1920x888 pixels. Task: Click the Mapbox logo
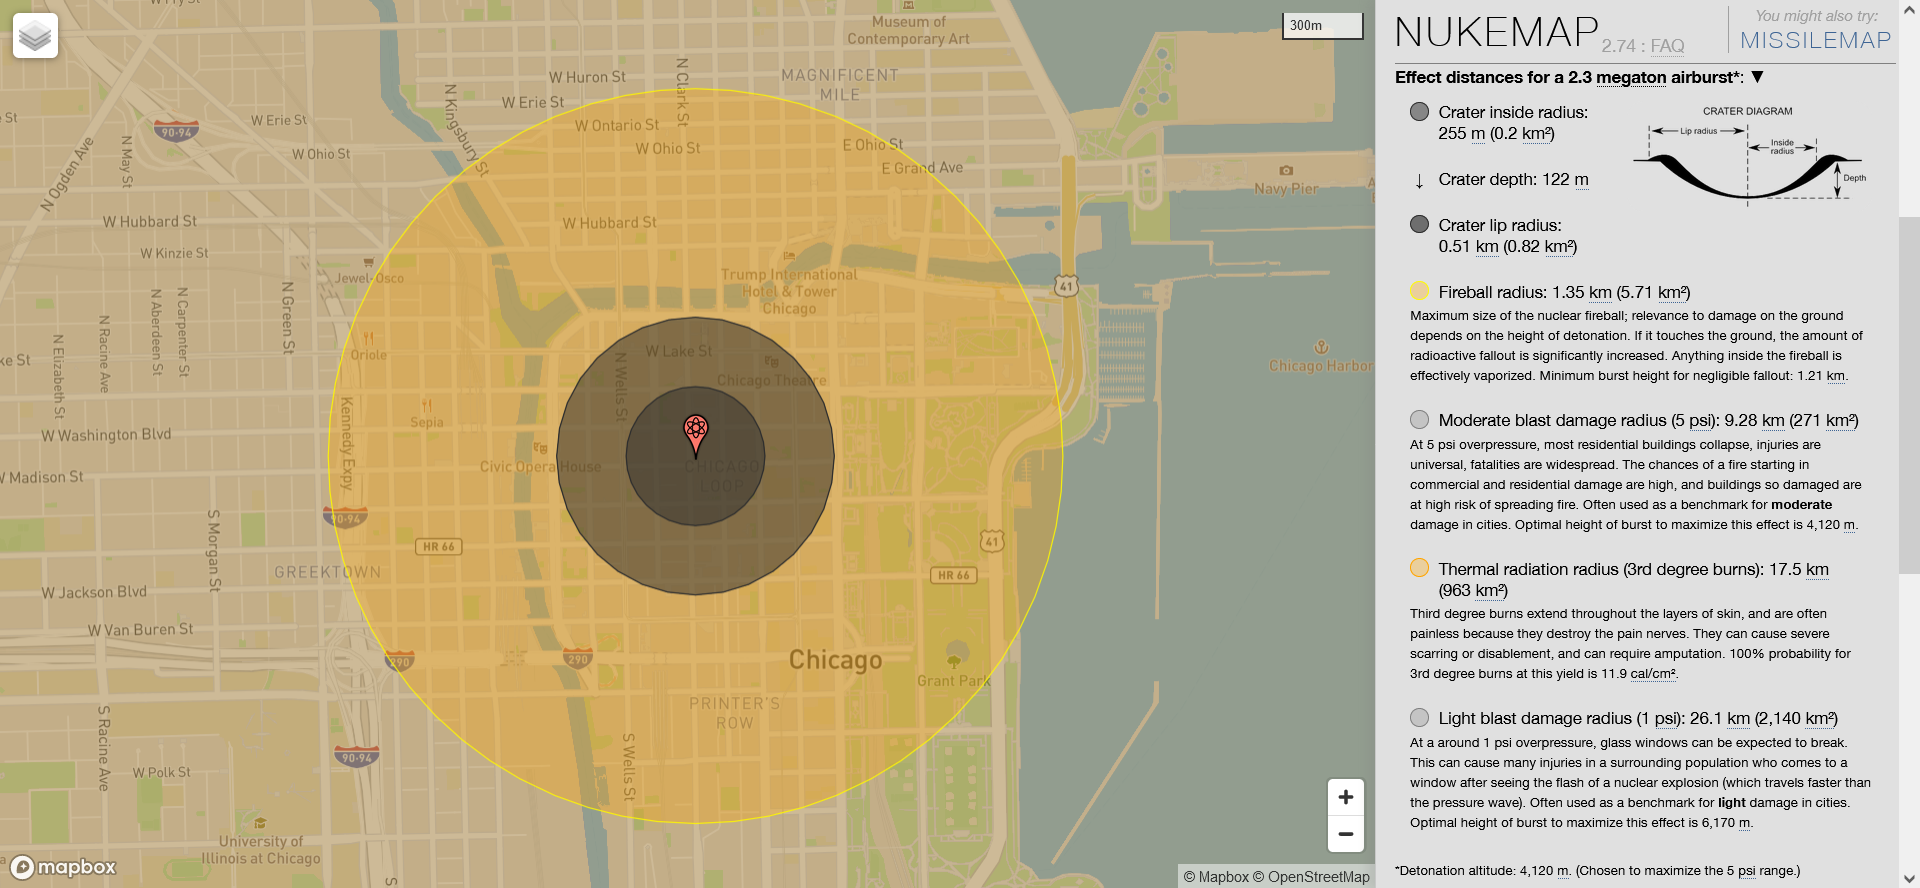click(64, 867)
